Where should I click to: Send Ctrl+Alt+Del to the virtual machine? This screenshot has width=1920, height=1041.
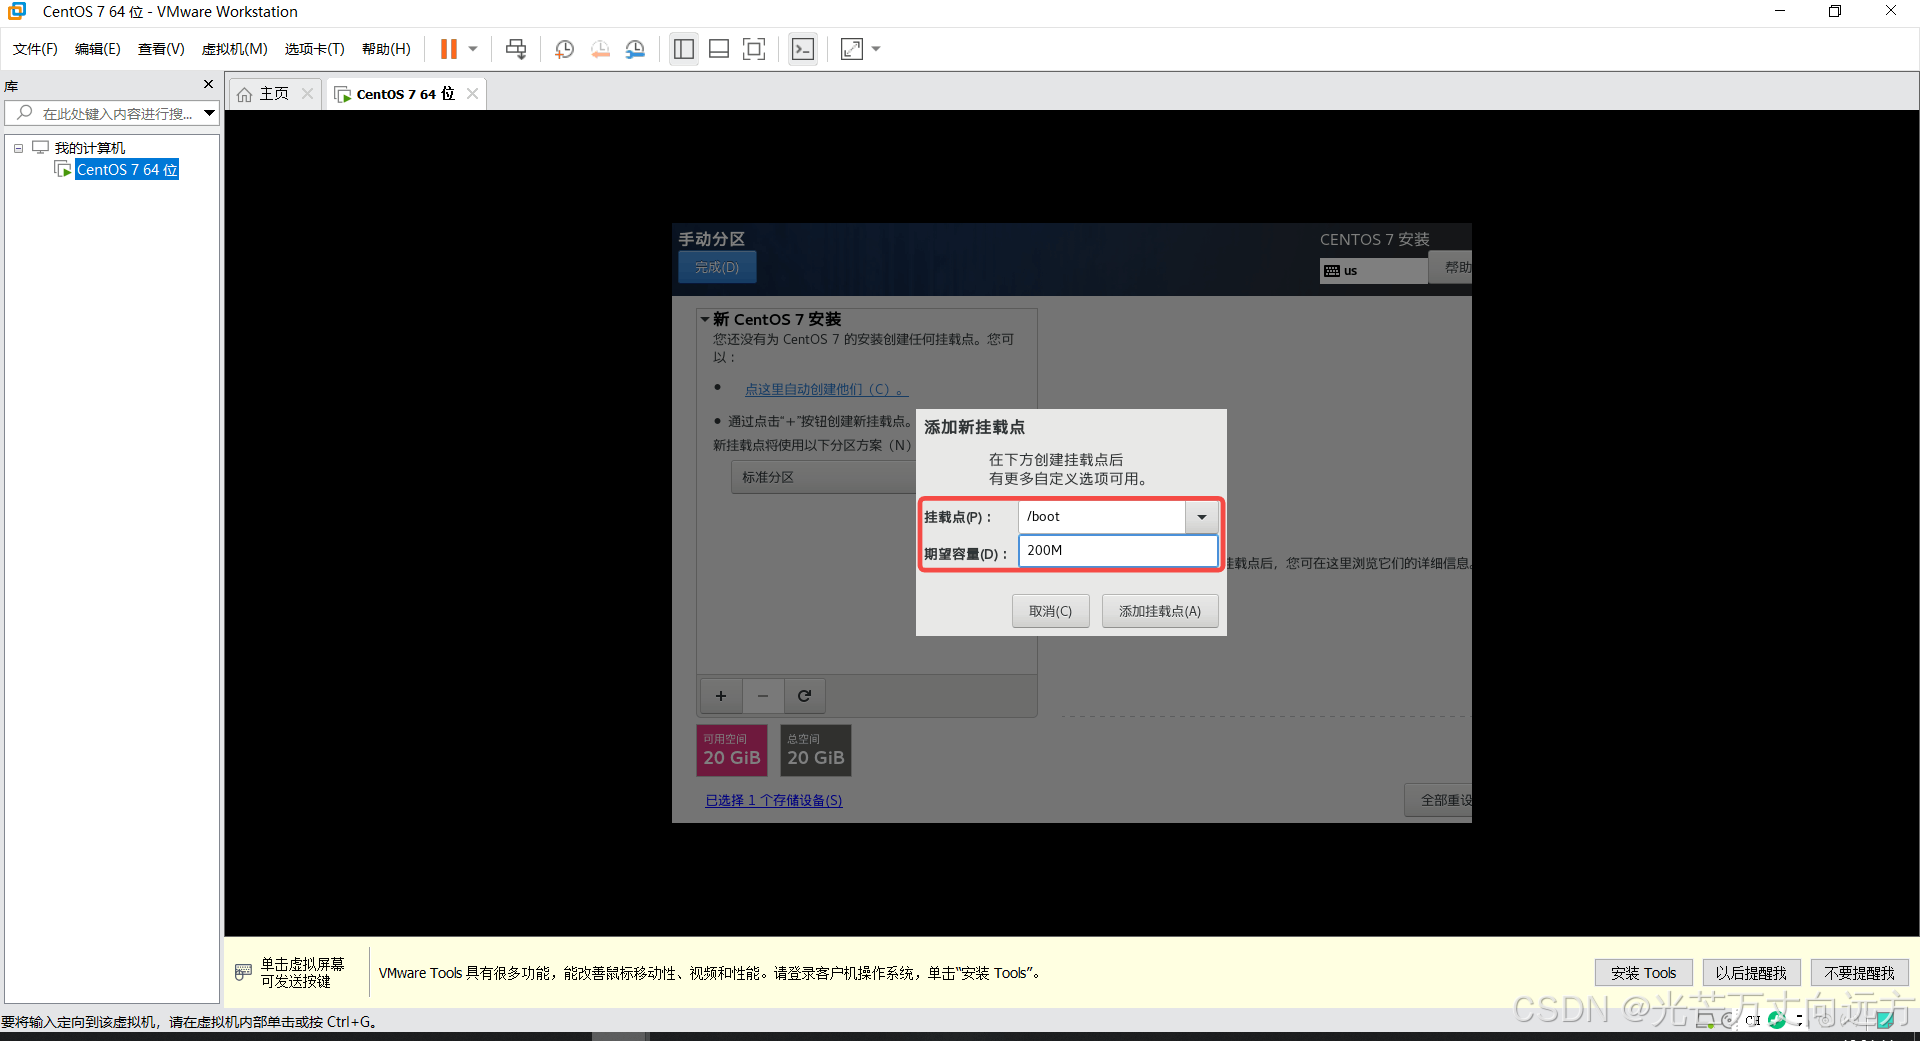tap(516, 49)
